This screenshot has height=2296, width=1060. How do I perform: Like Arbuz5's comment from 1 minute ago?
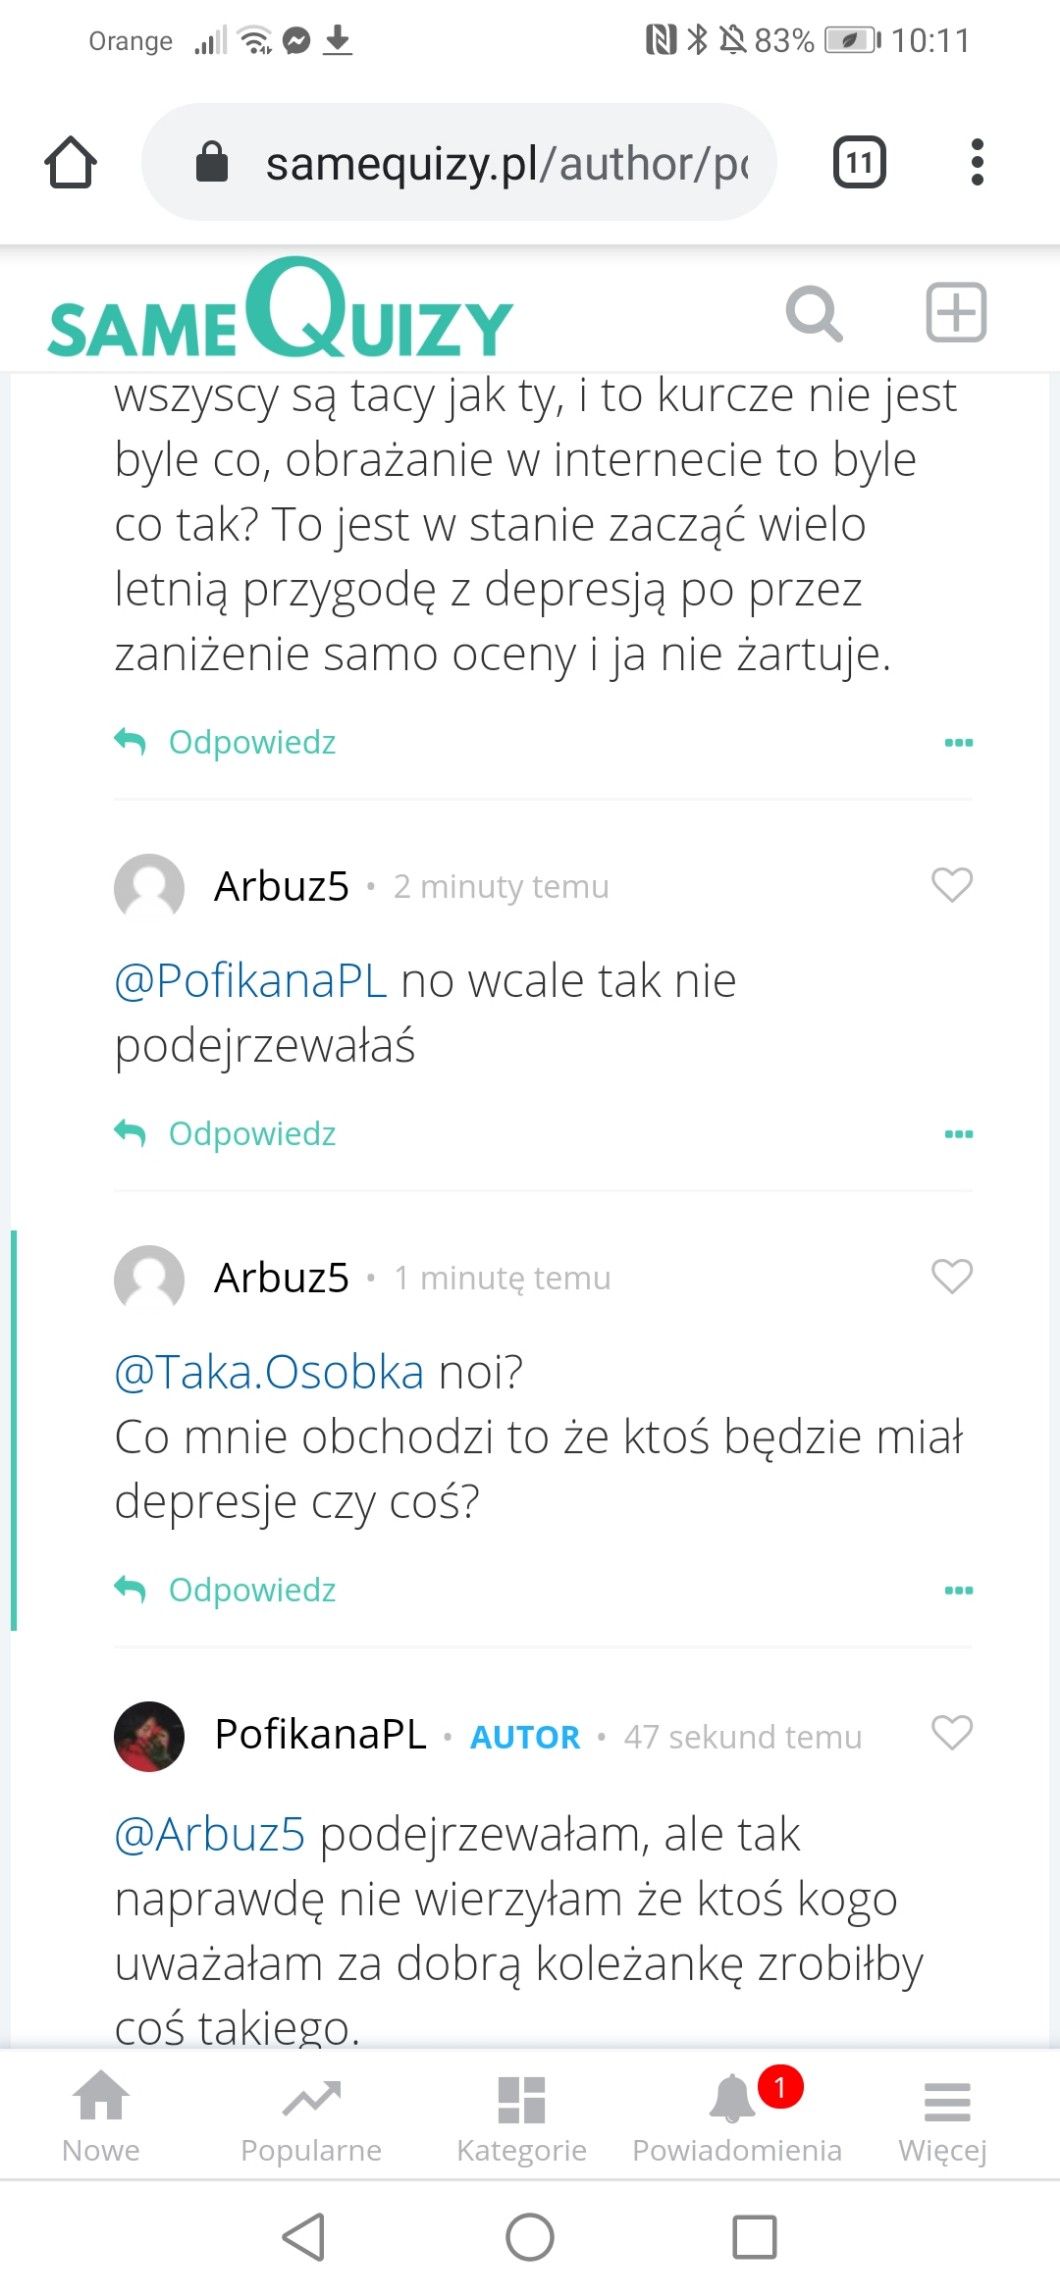click(951, 1276)
